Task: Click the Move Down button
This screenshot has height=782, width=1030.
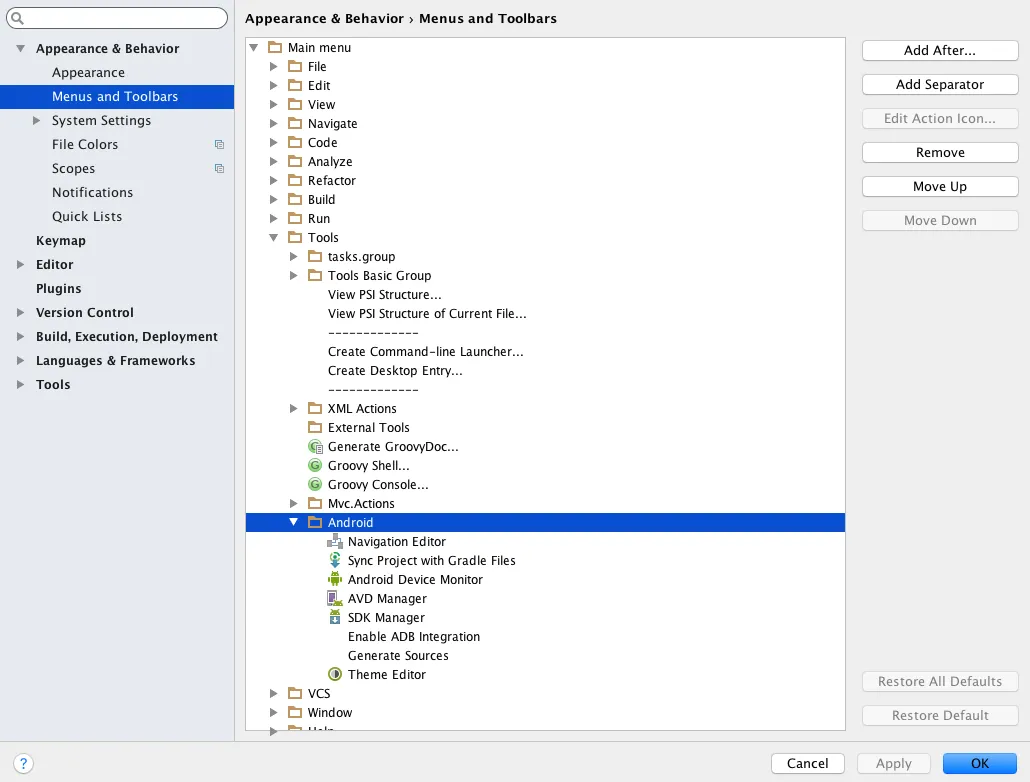Action: coord(940,221)
